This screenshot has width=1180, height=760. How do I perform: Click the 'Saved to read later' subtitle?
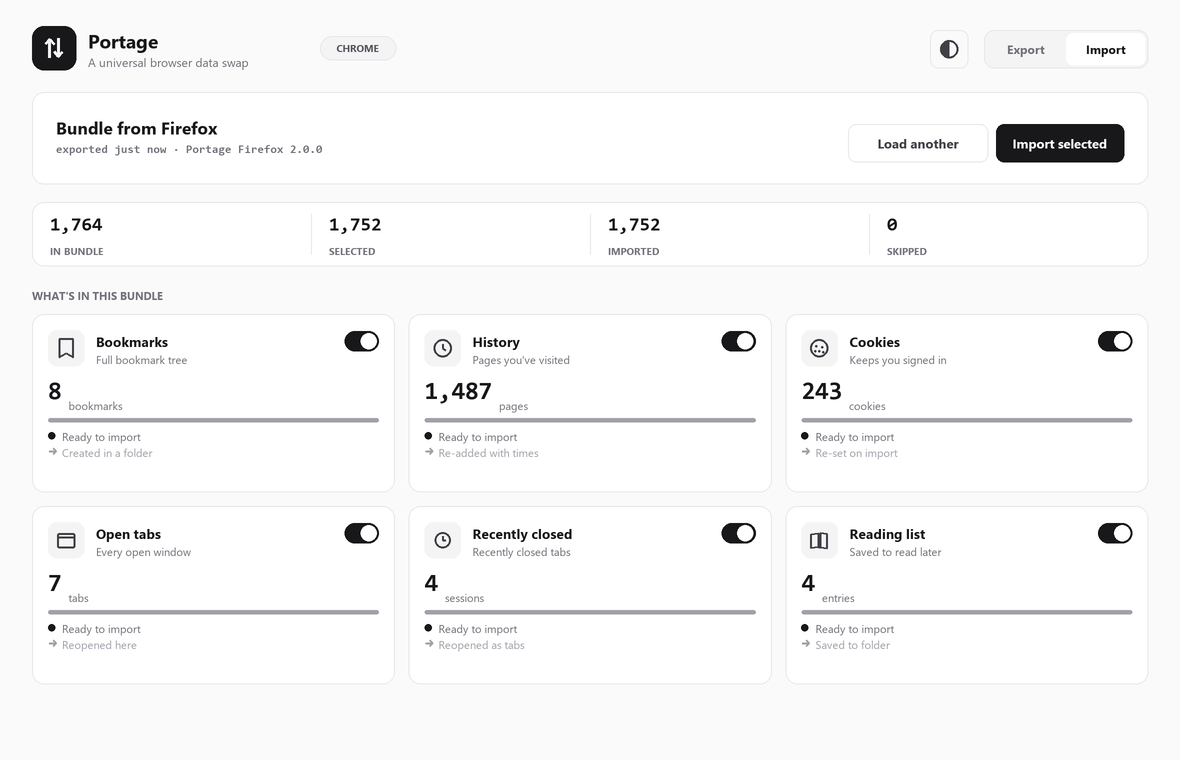point(896,552)
